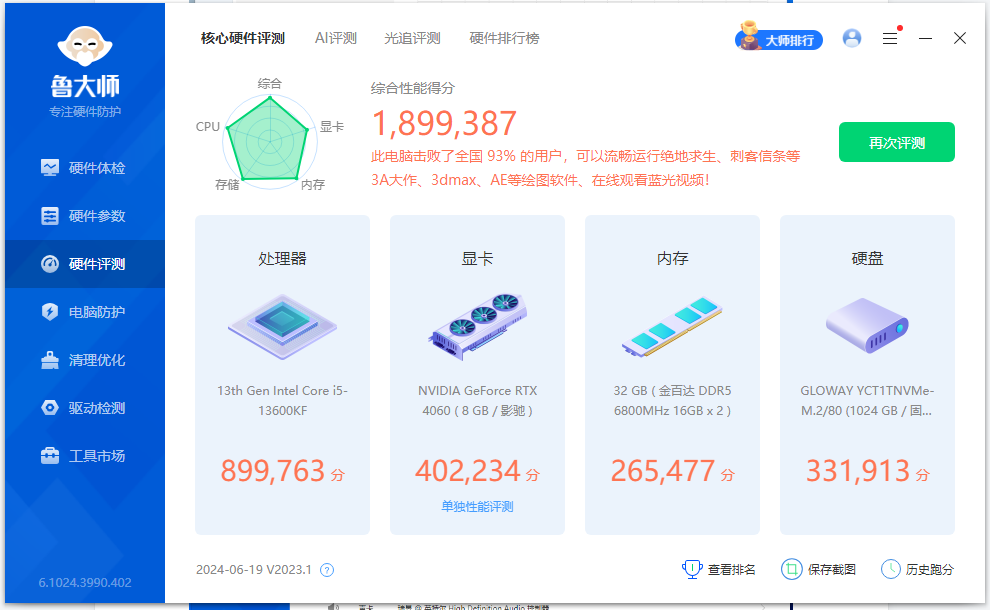The width and height of the screenshot is (990, 610).
Task: Click the 处理器 card title
Action: pyautogui.click(x=282, y=259)
